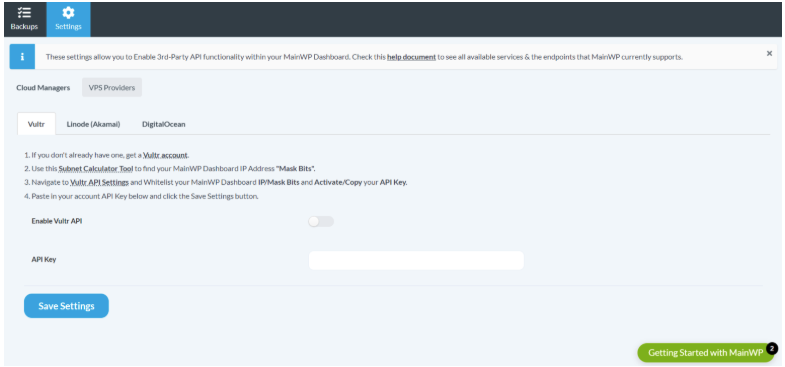Switch to the Cloud Managers section
The height and width of the screenshot is (367, 785).
click(43, 88)
